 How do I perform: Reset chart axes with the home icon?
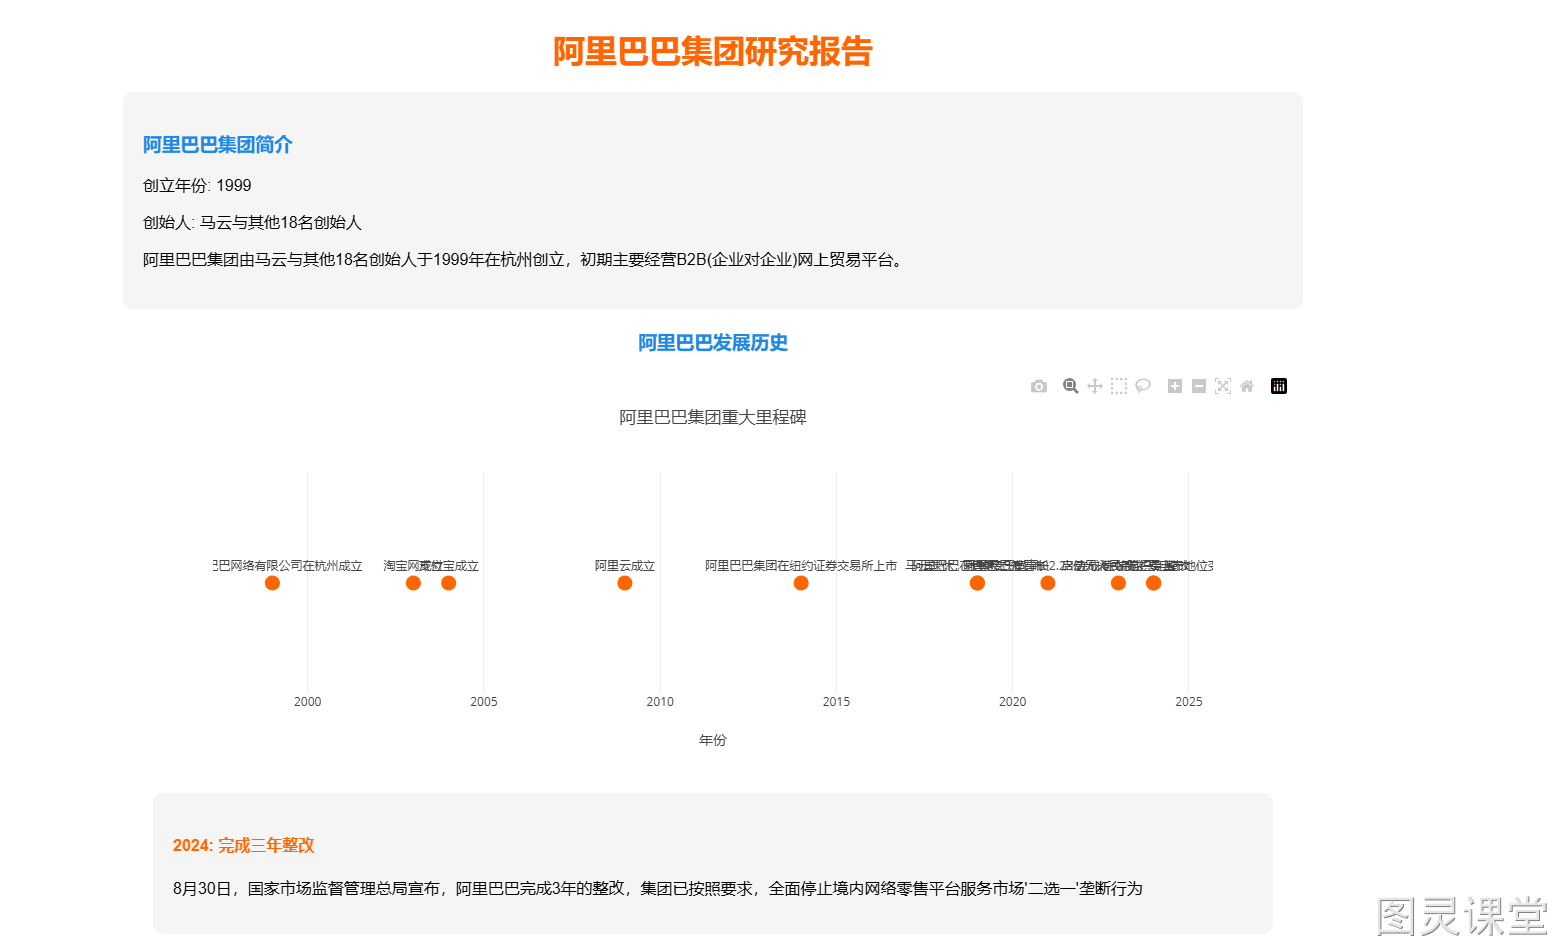(1247, 386)
